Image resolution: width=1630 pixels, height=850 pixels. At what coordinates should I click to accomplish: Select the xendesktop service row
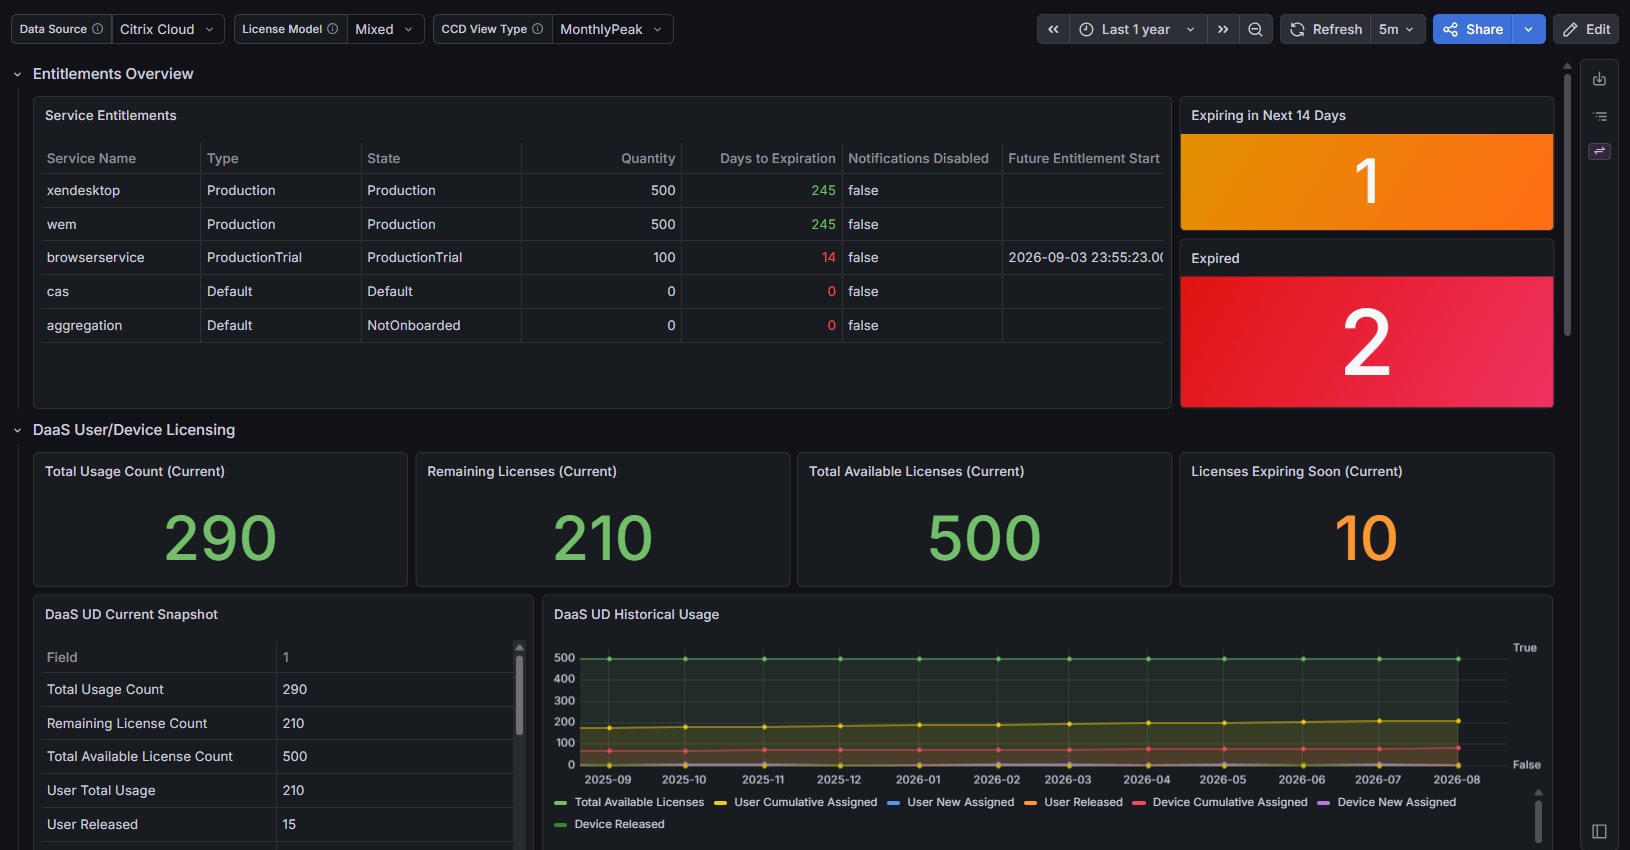tap(602, 190)
